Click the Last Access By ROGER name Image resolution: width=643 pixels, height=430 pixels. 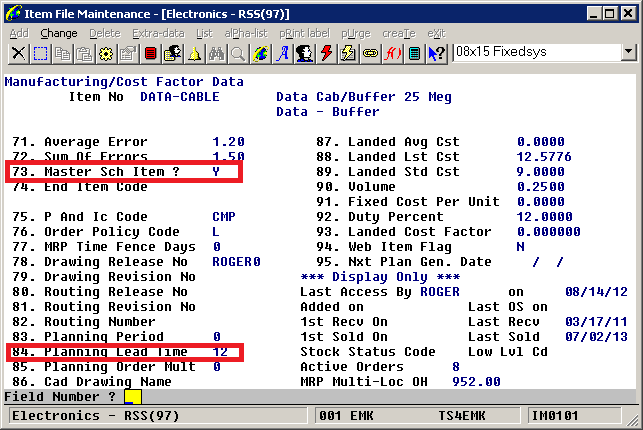[x=440, y=292]
